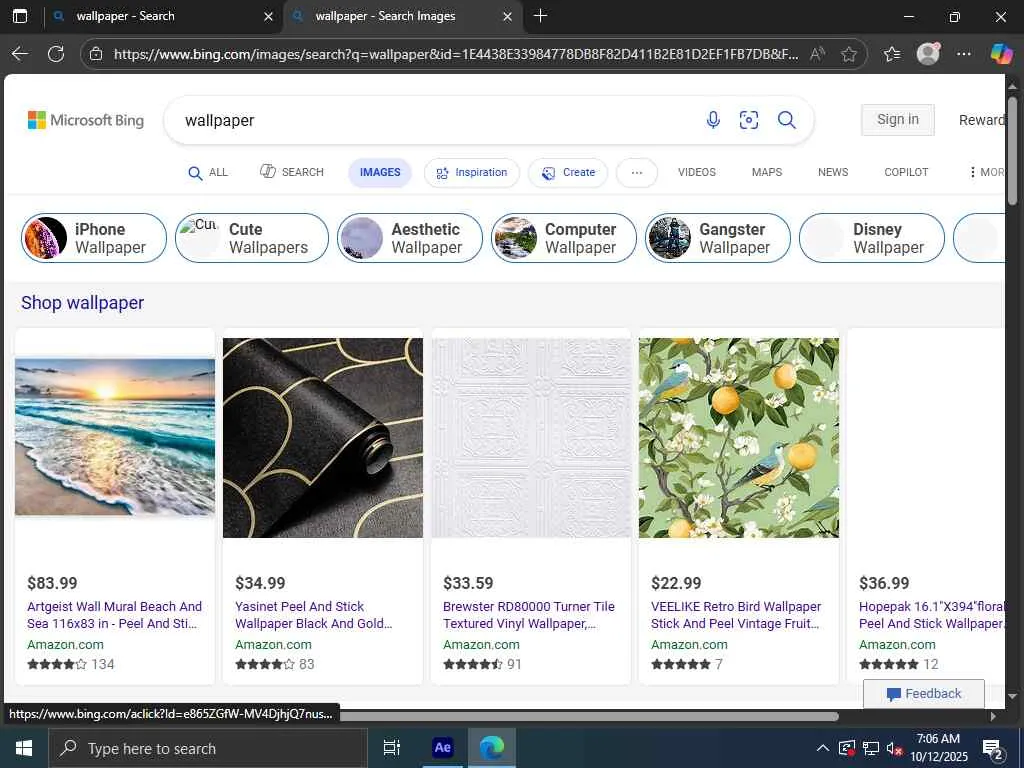Open the NEWS tab
This screenshot has width=1024, height=768.
click(833, 172)
